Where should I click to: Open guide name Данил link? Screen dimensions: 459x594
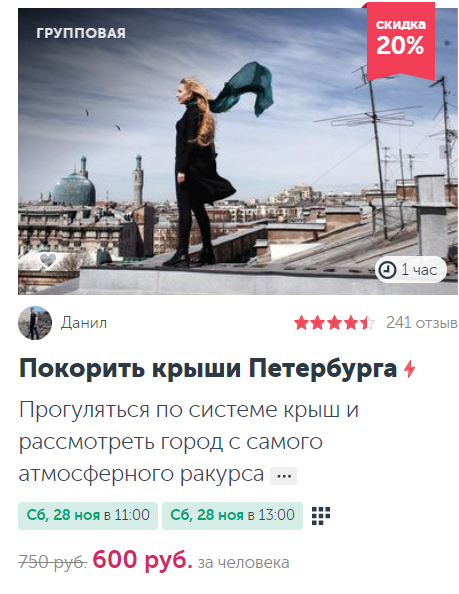(84, 323)
